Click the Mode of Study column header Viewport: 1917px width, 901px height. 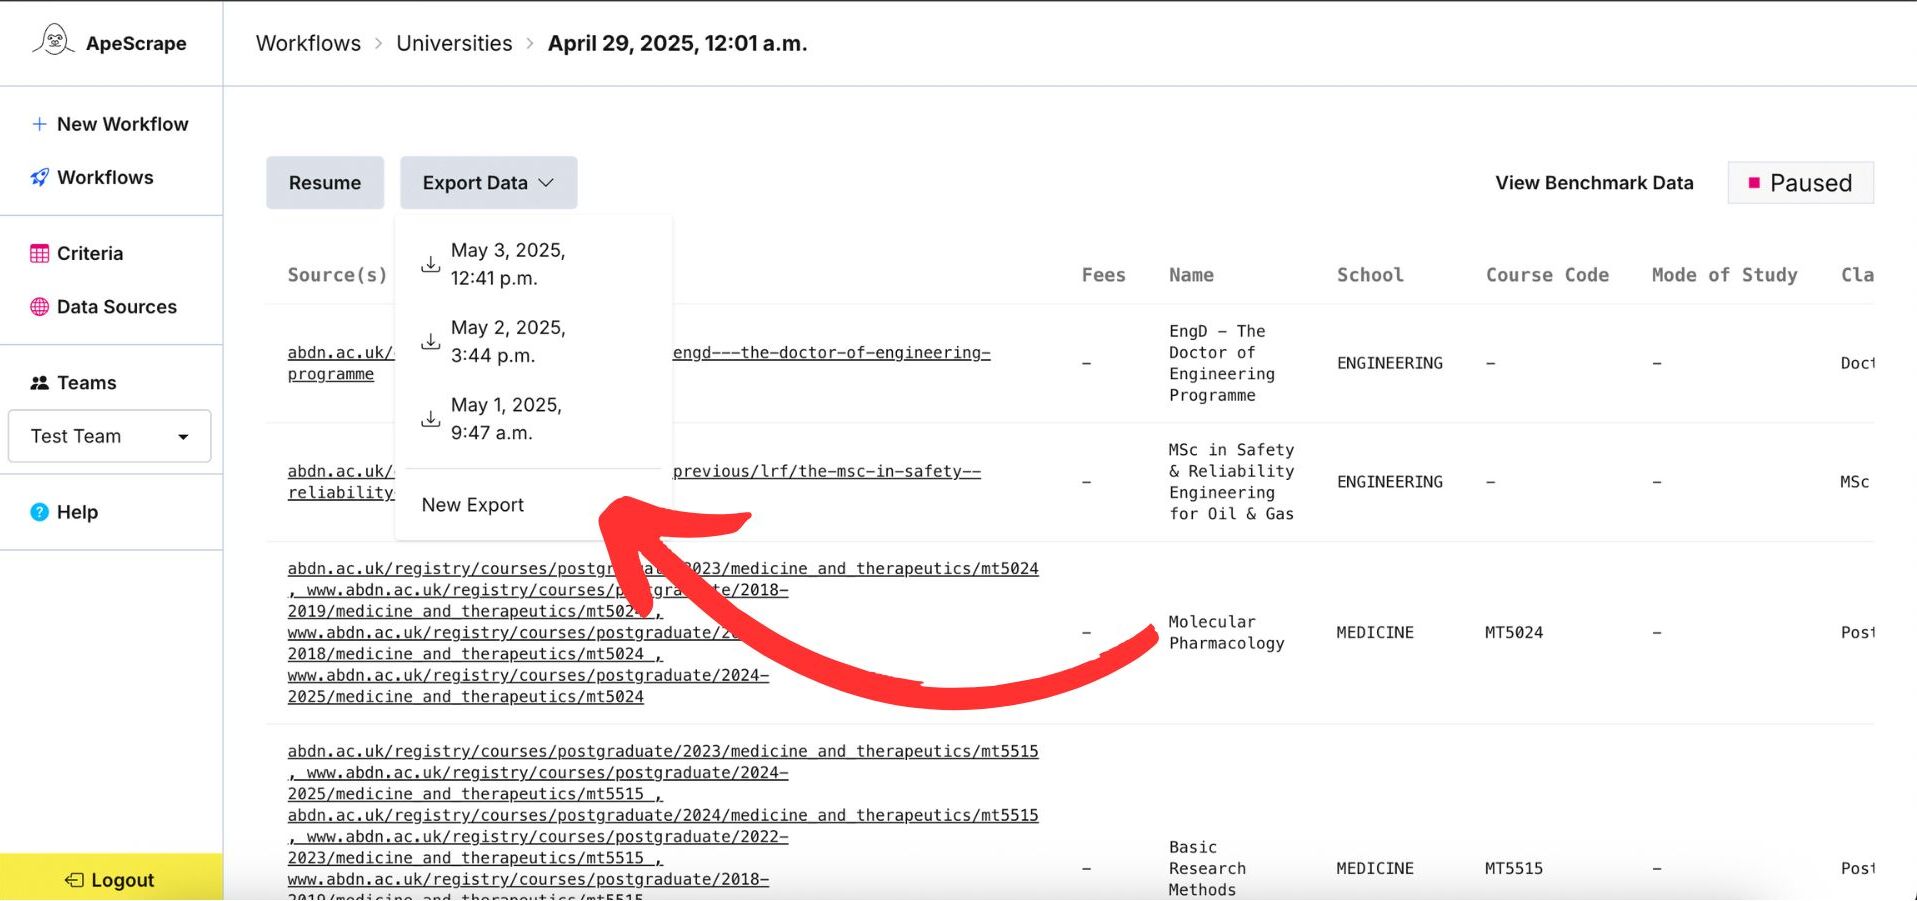[x=1724, y=275]
